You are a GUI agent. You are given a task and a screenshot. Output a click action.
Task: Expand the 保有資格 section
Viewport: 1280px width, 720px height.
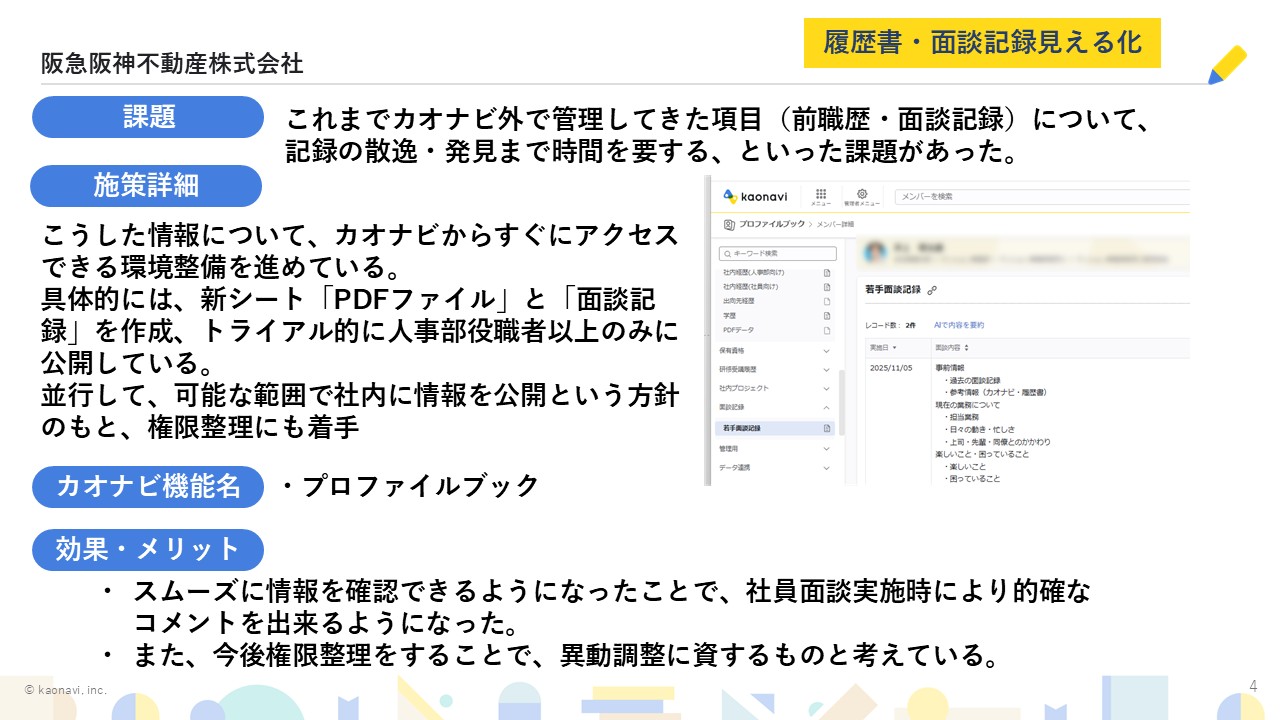tap(826, 351)
